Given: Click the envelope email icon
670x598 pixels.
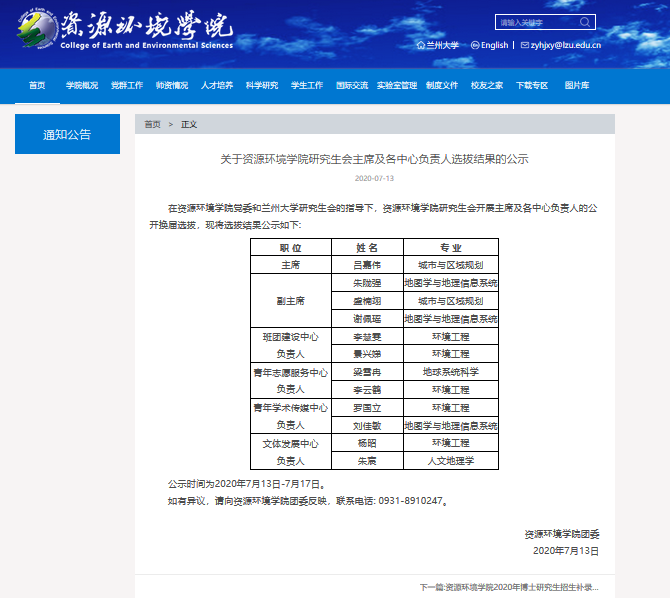Looking at the screenshot, I should (x=525, y=45).
